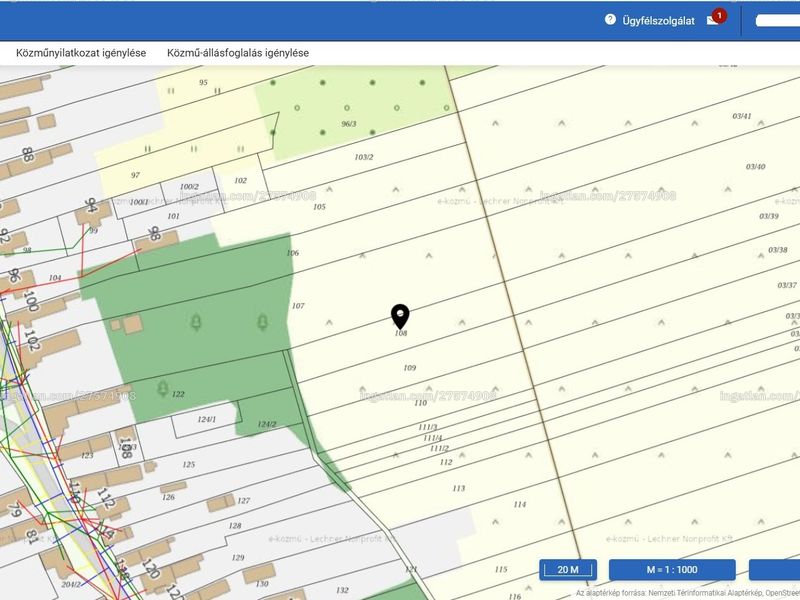Screen dimensions: 800x600
Task: Select parcel label 111/4
Action: coord(433,438)
